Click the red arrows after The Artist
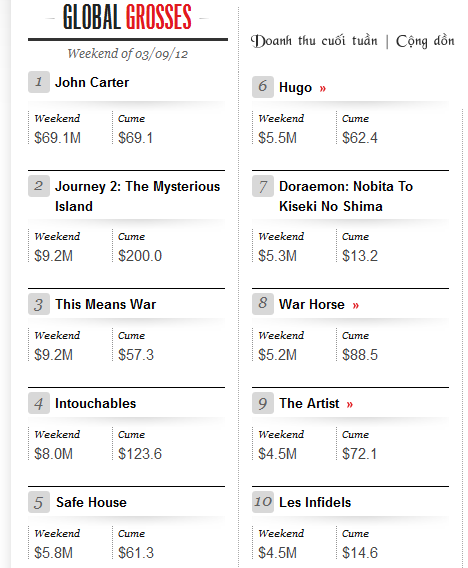The width and height of the screenshot is (468, 568). point(349,404)
